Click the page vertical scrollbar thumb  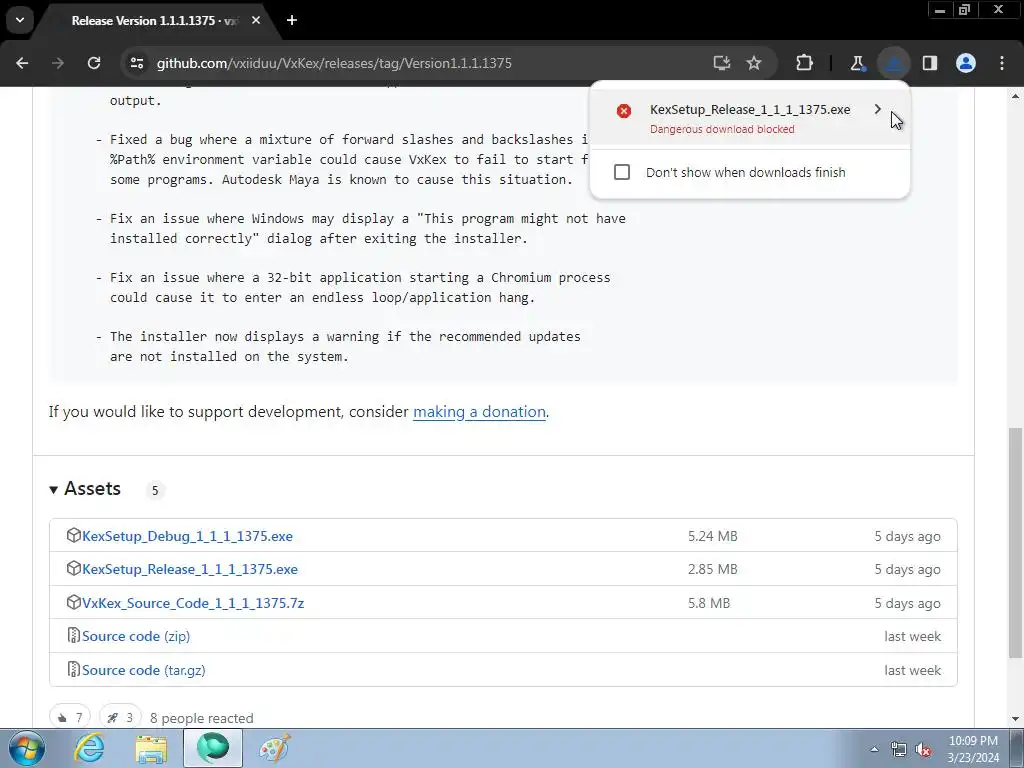pyautogui.click(x=1016, y=543)
